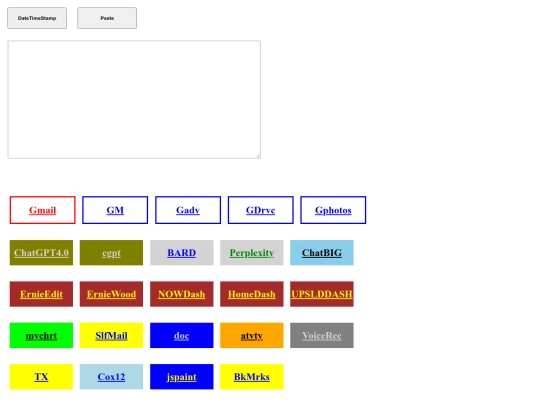Open the ChatBIG link
The height and width of the screenshot is (405, 540).
coord(322,253)
